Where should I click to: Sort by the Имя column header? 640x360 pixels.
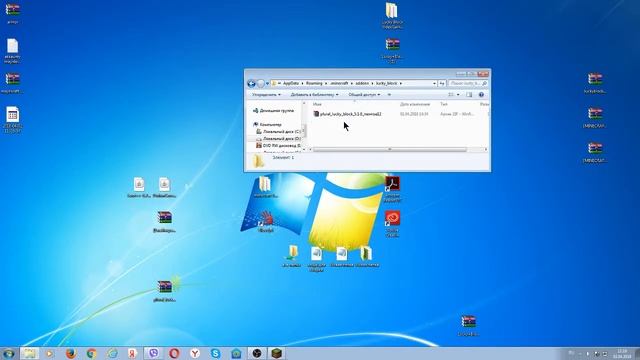pos(317,104)
